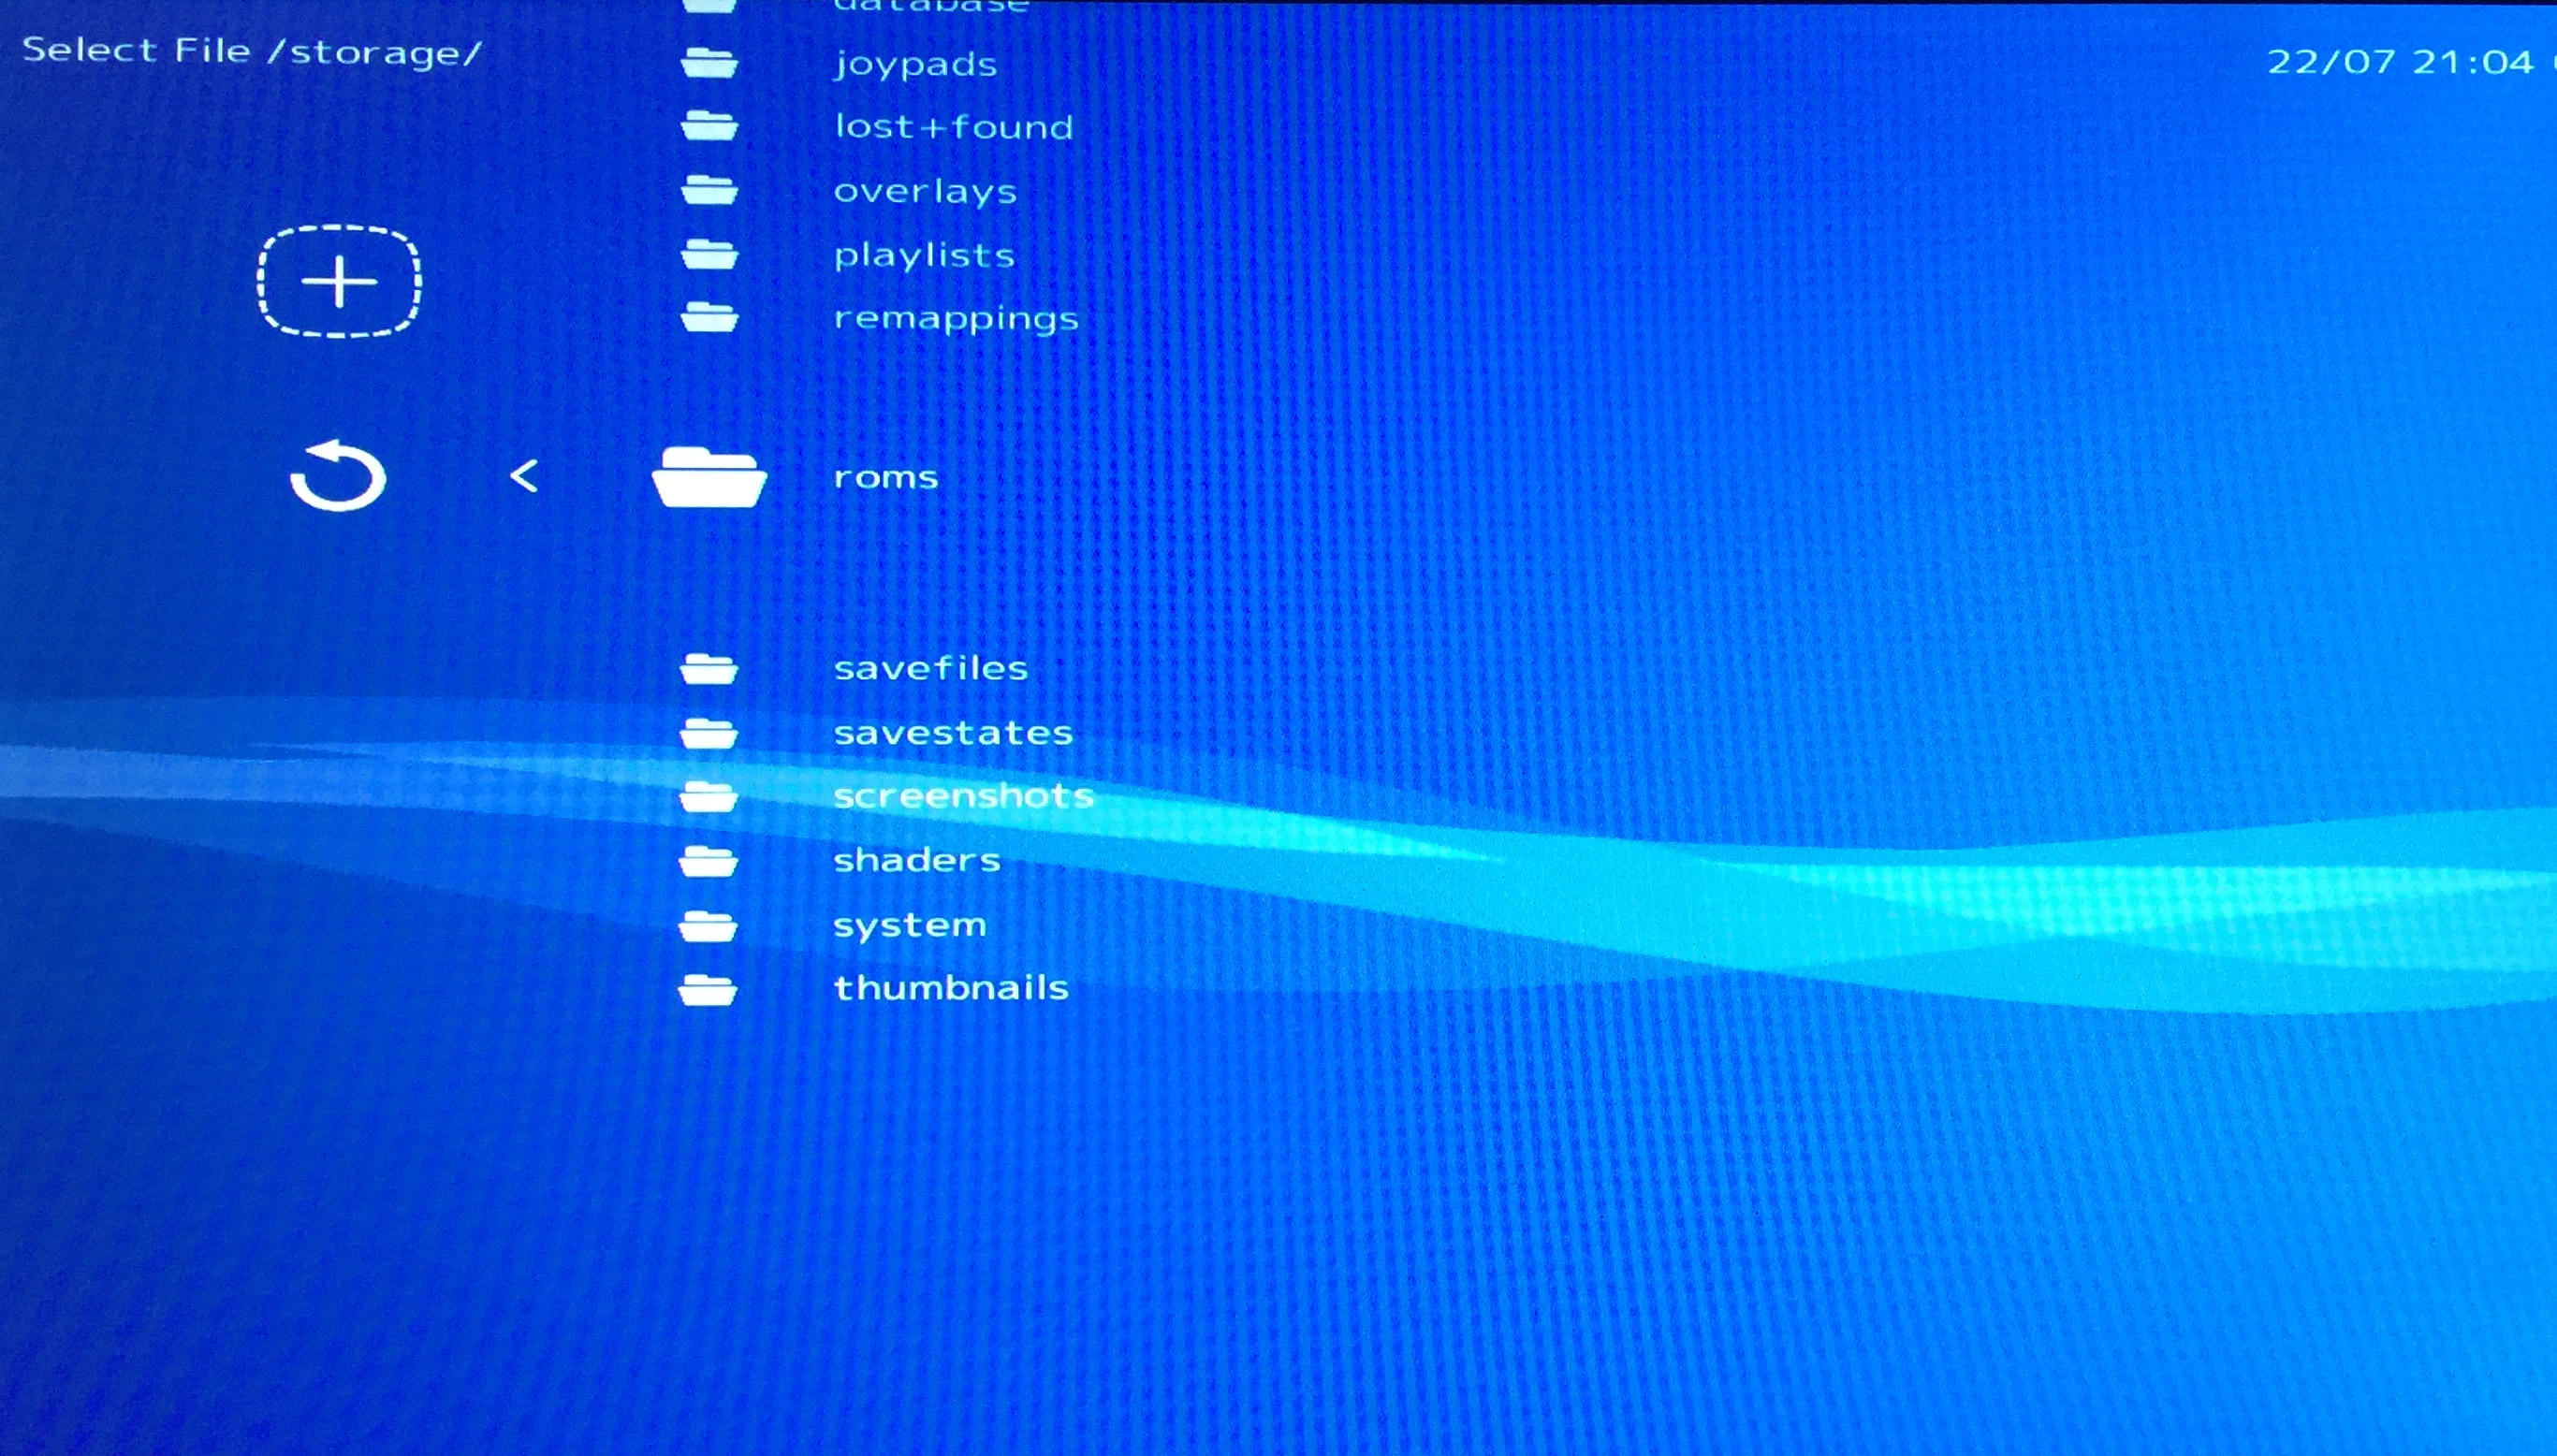The height and width of the screenshot is (1456, 2557).
Task: Click folder icon beside savestates
Action: coord(708,733)
